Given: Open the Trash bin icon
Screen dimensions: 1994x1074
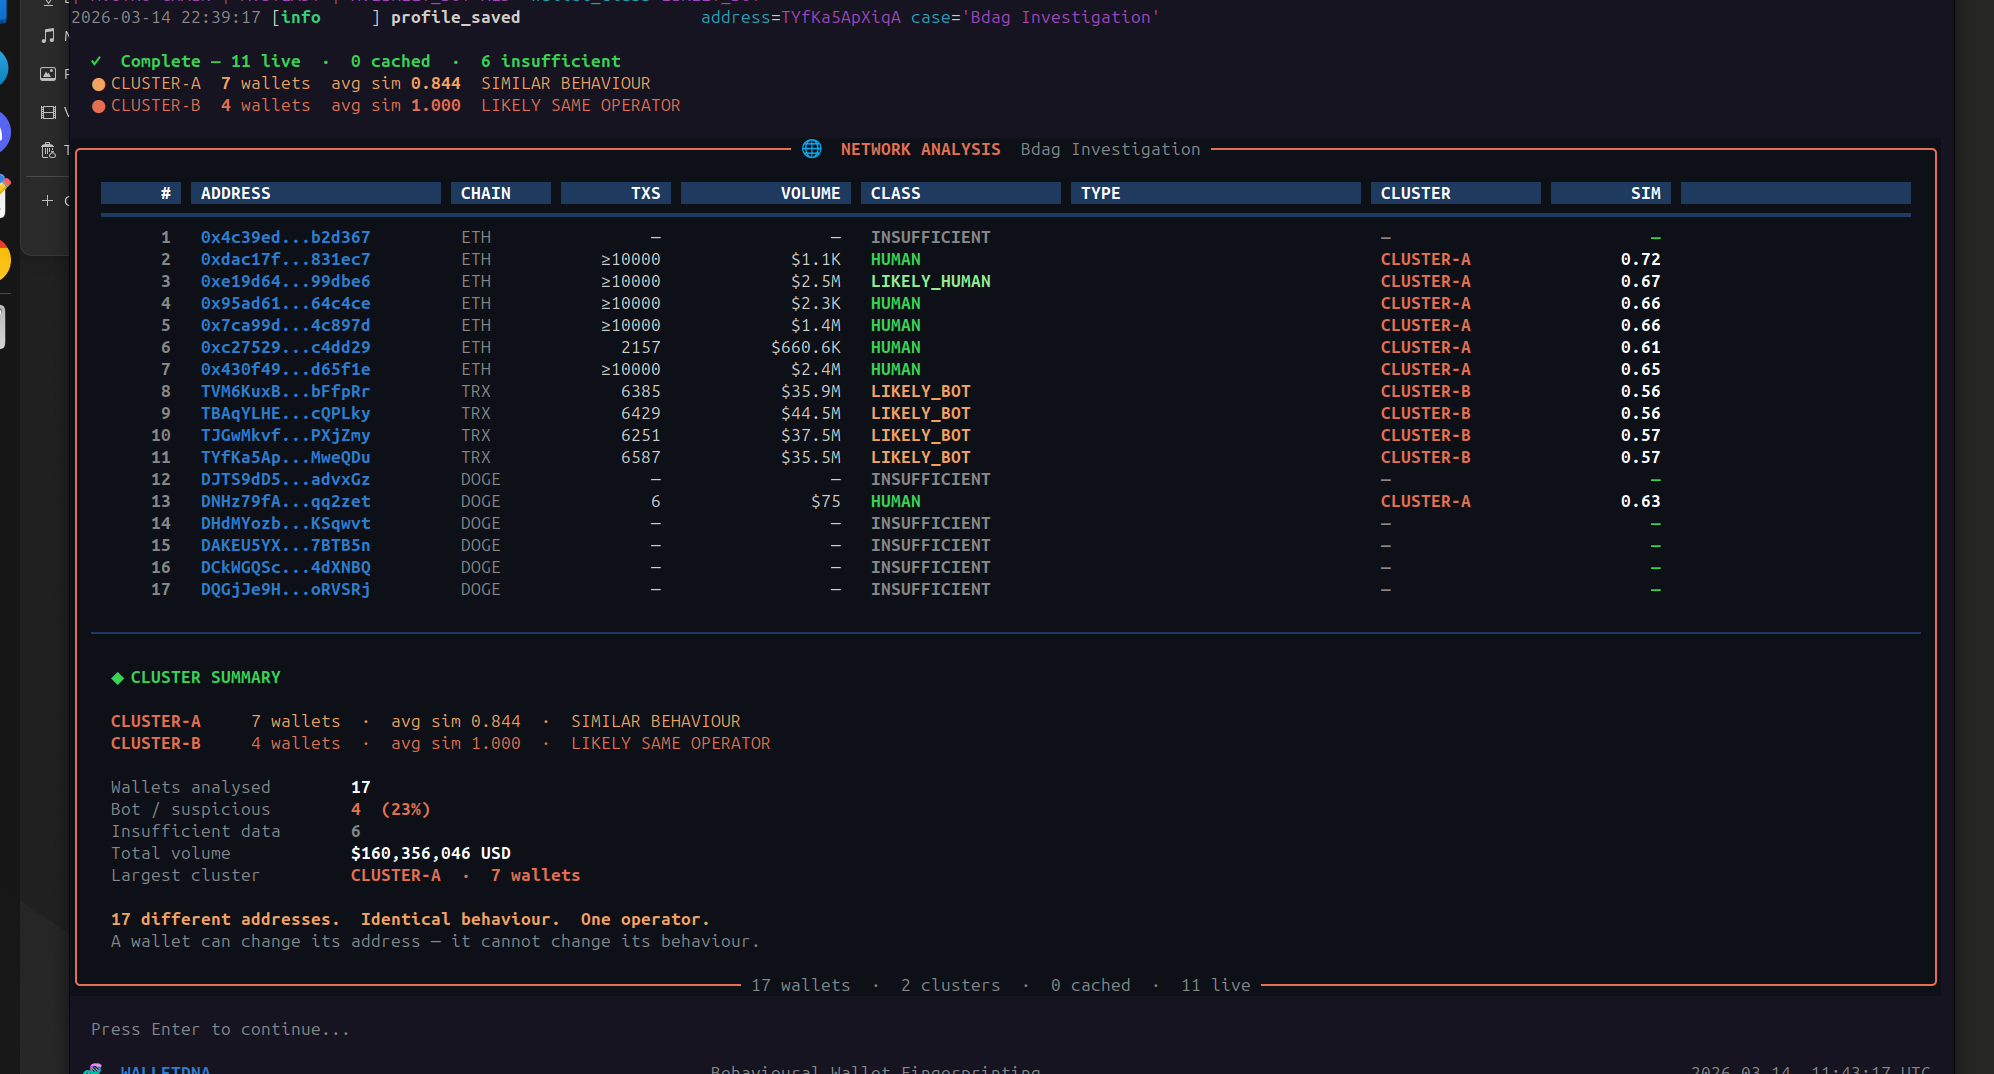Looking at the screenshot, I should point(48,150).
